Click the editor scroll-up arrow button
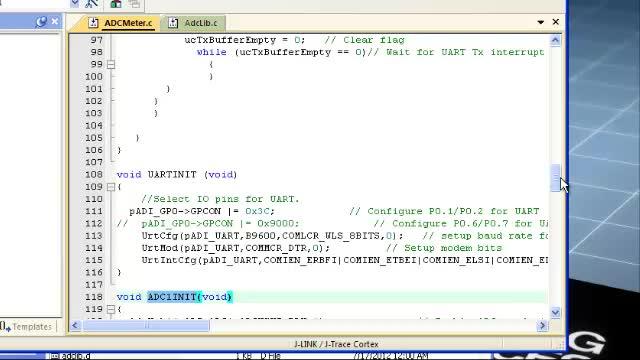This screenshot has width=640, height=360. click(555, 40)
